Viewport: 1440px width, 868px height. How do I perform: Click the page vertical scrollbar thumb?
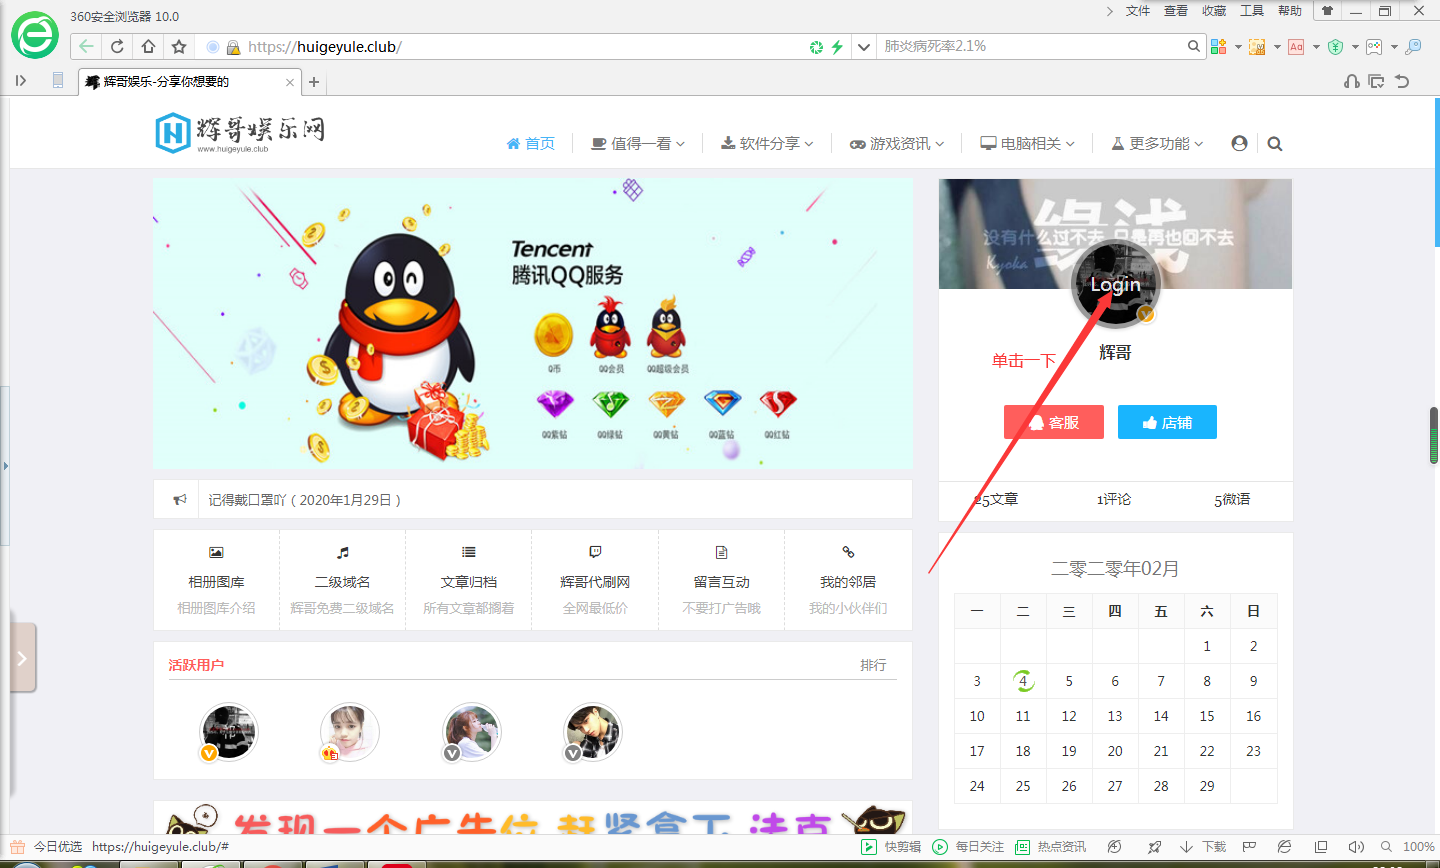[x=1433, y=435]
